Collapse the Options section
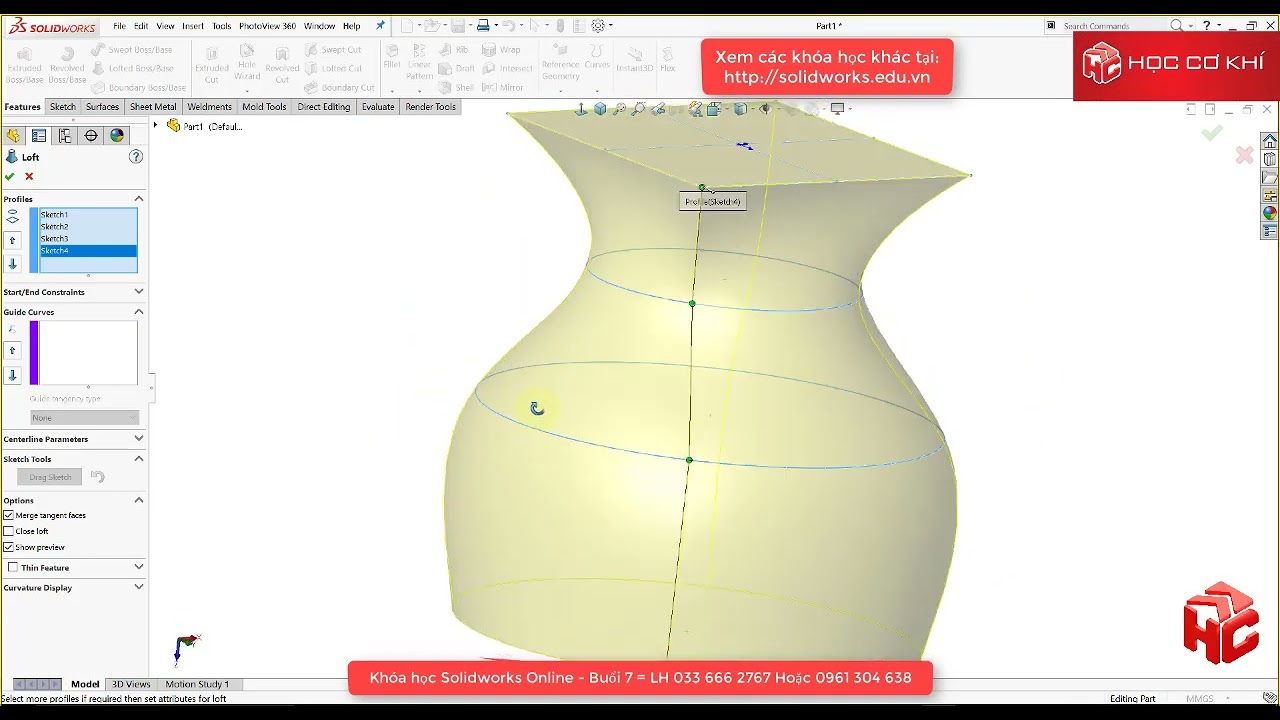Screen dimensions: 1280x720 pyautogui.click(x=139, y=500)
